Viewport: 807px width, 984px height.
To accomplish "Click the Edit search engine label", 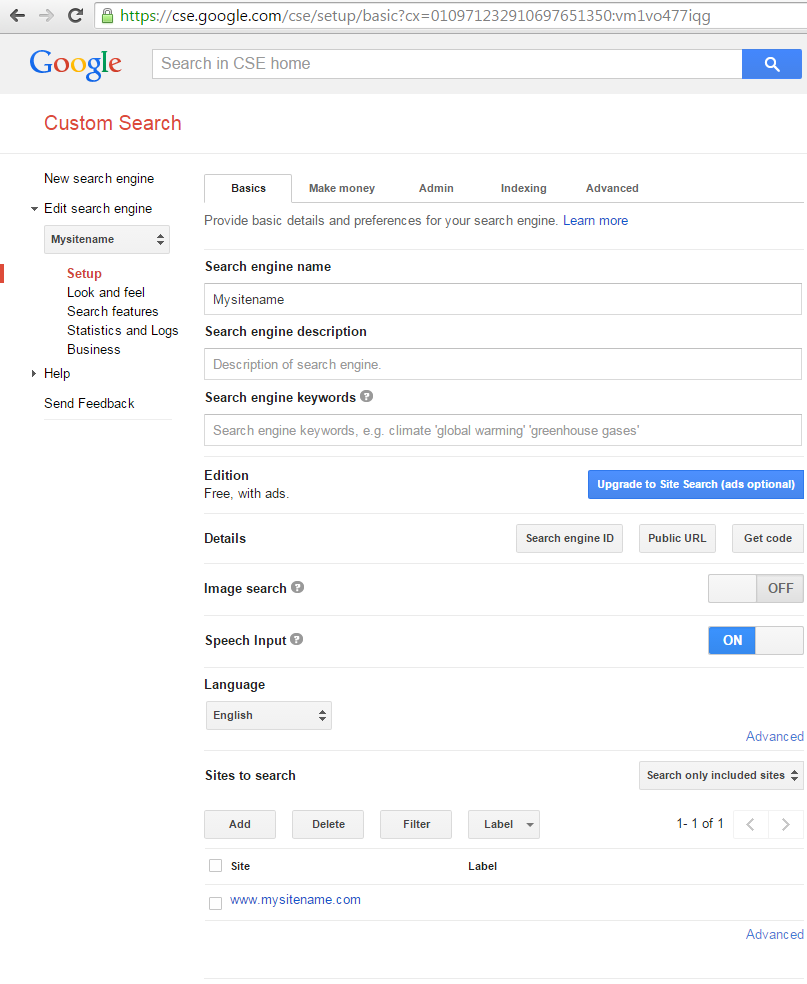I will click(x=98, y=209).
